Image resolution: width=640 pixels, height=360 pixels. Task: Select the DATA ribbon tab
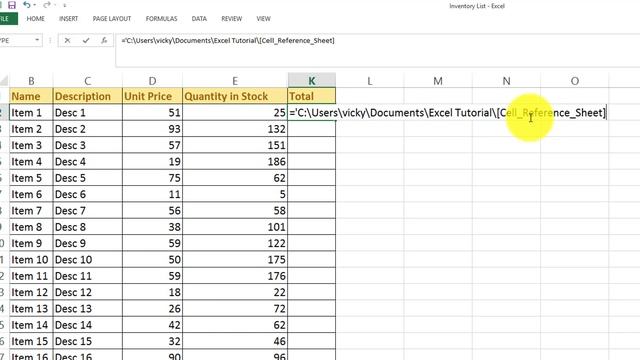click(x=199, y=19)
